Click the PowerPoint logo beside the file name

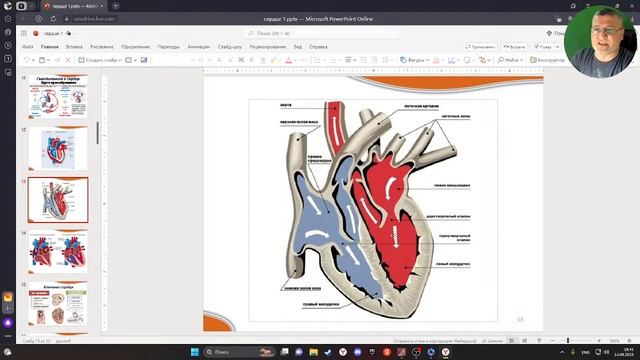pyautogui.click(x=36, y=33)
